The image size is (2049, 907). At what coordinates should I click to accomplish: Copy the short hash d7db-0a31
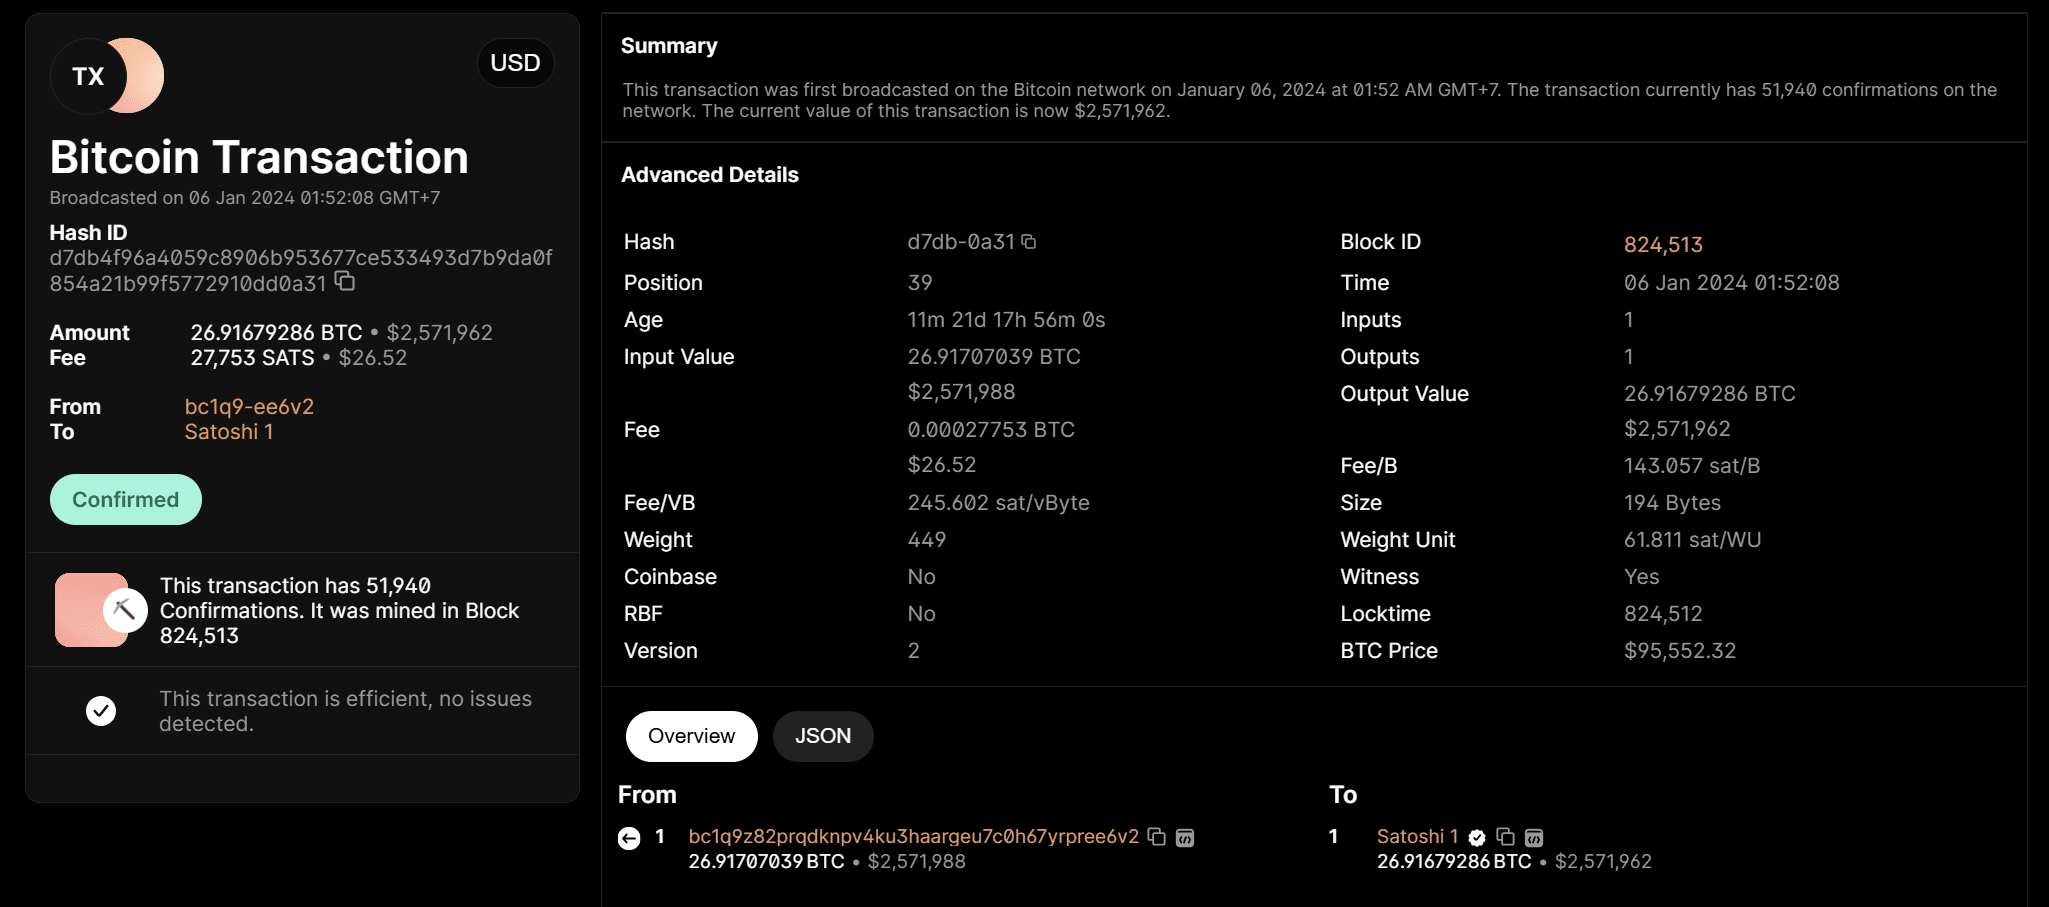(x=1029, y=241)
